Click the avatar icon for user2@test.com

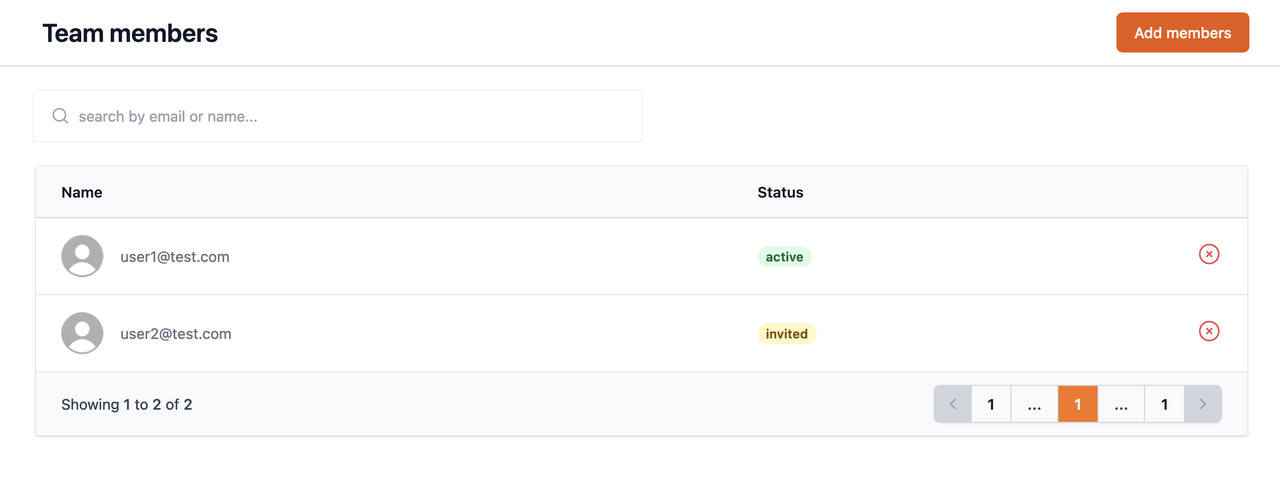click(x=82, y=333)
